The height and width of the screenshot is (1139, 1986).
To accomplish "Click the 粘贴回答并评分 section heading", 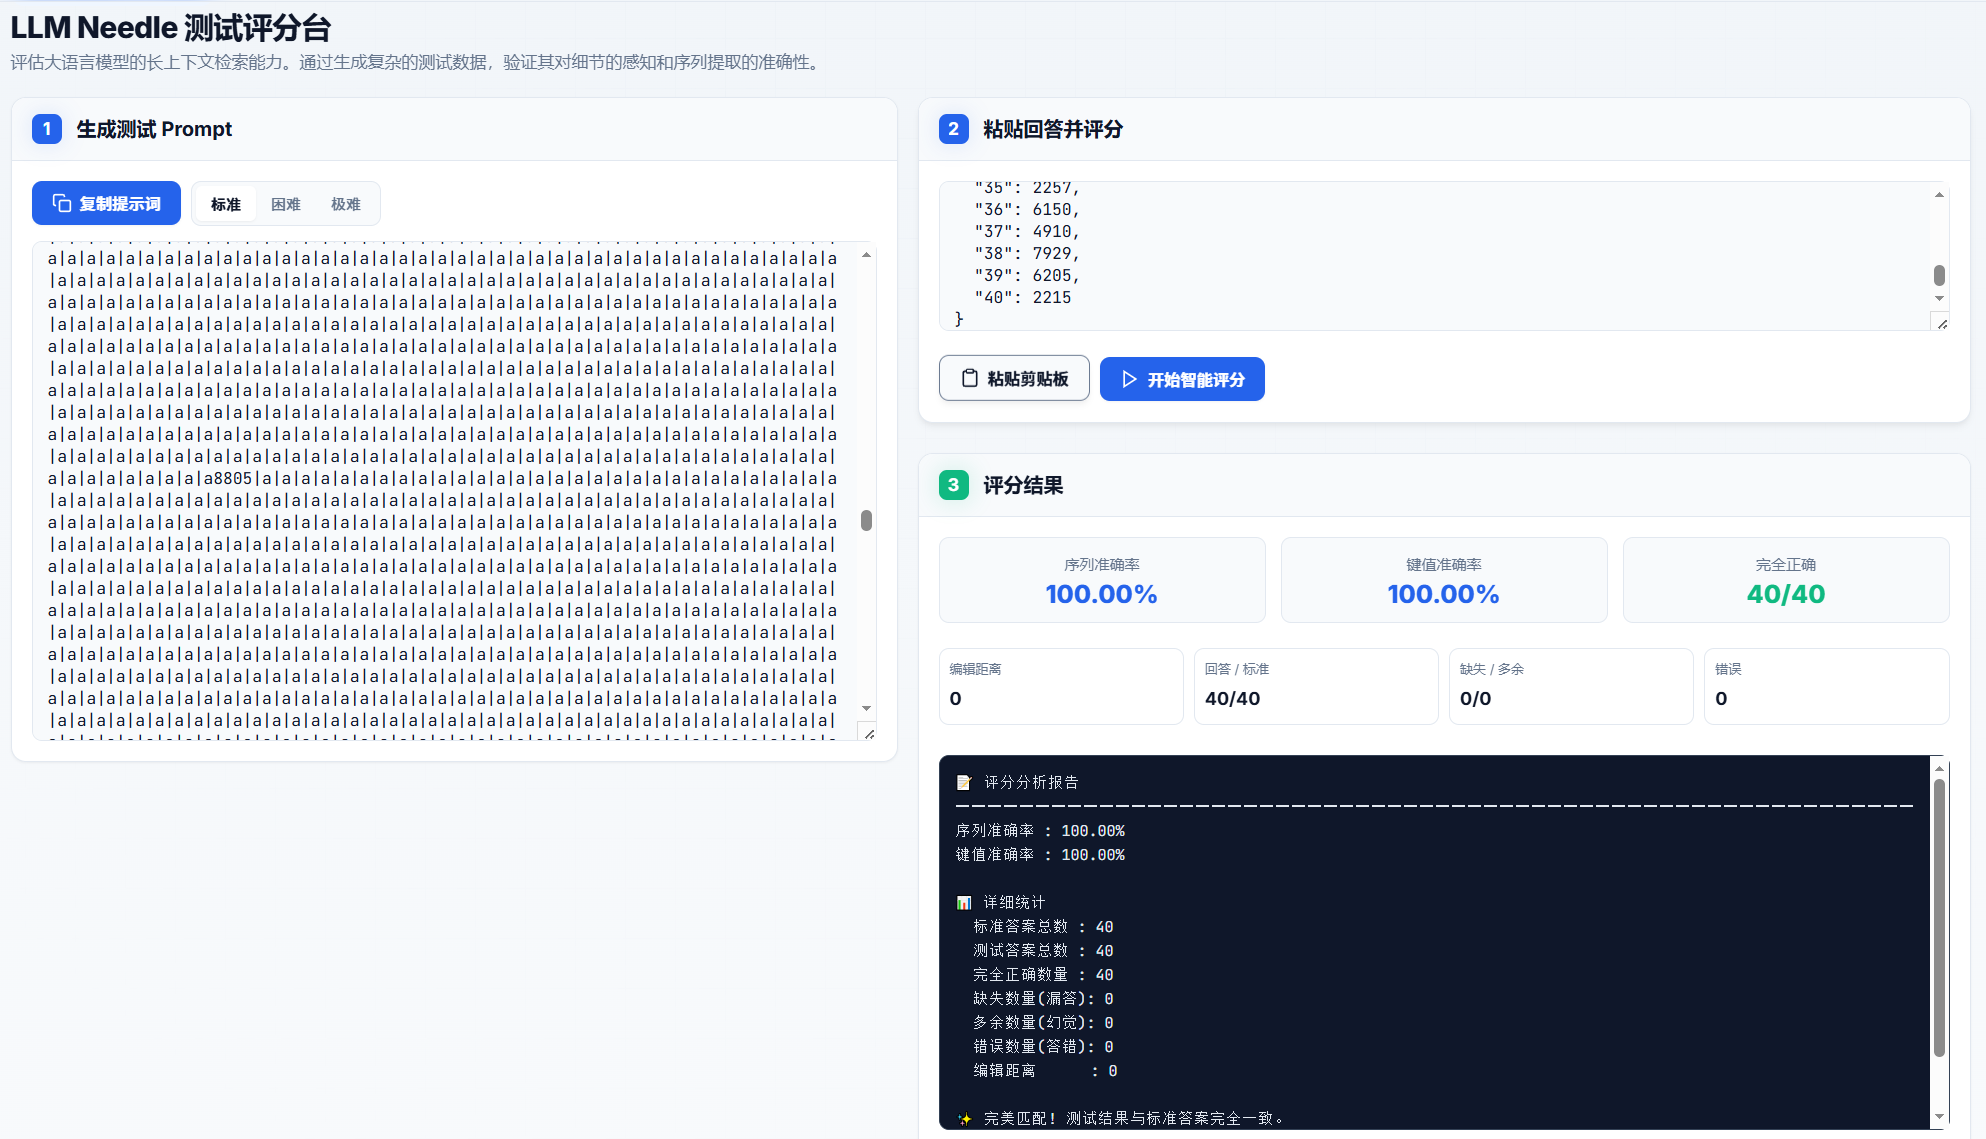I will [x=1053, y=129].
